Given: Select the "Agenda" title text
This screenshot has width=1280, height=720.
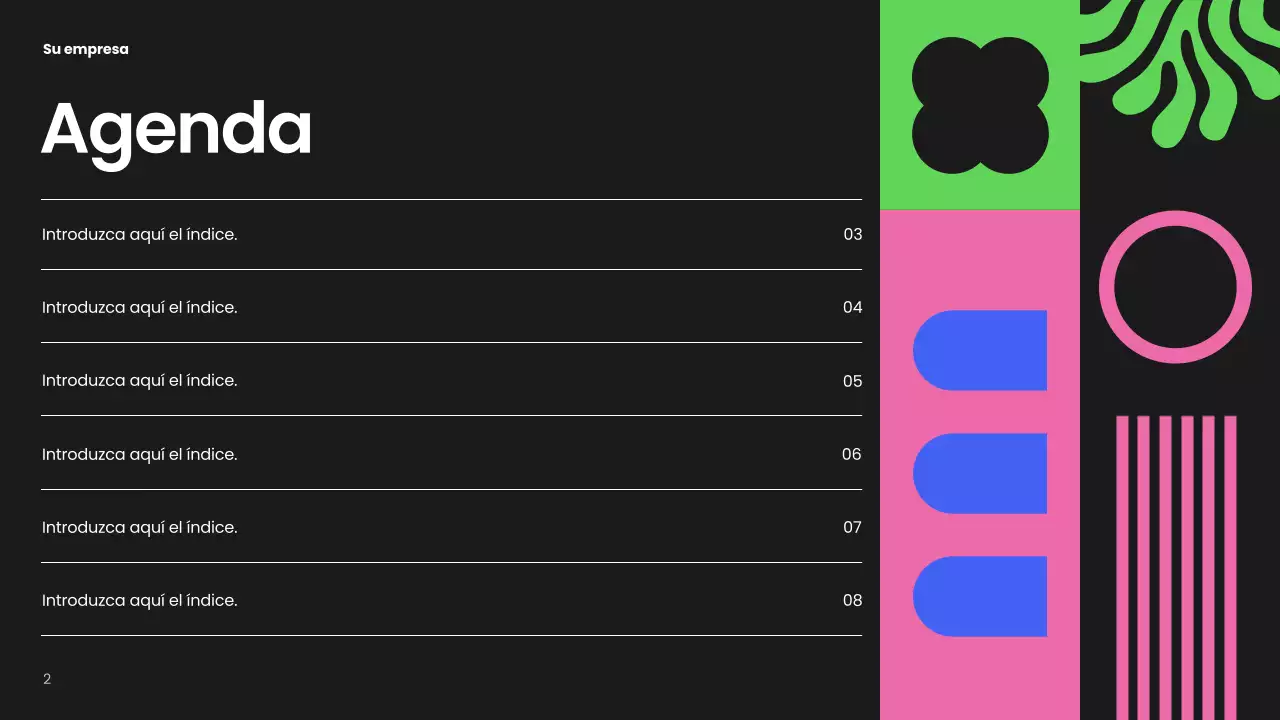Looking at the screenshot, I should 176,129.
